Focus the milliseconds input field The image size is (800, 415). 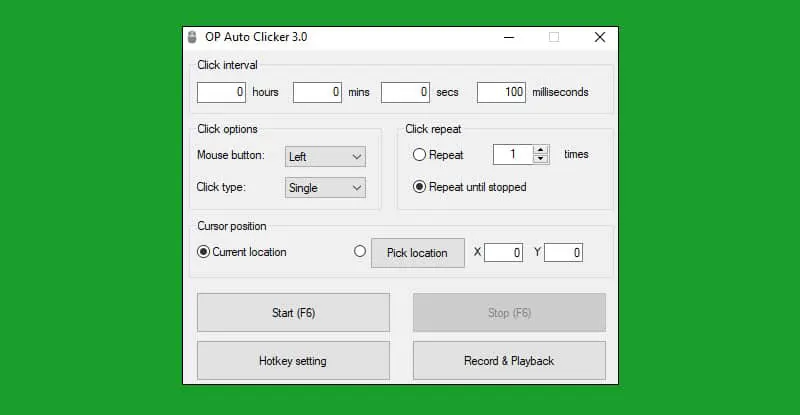(x=501, y=92)
